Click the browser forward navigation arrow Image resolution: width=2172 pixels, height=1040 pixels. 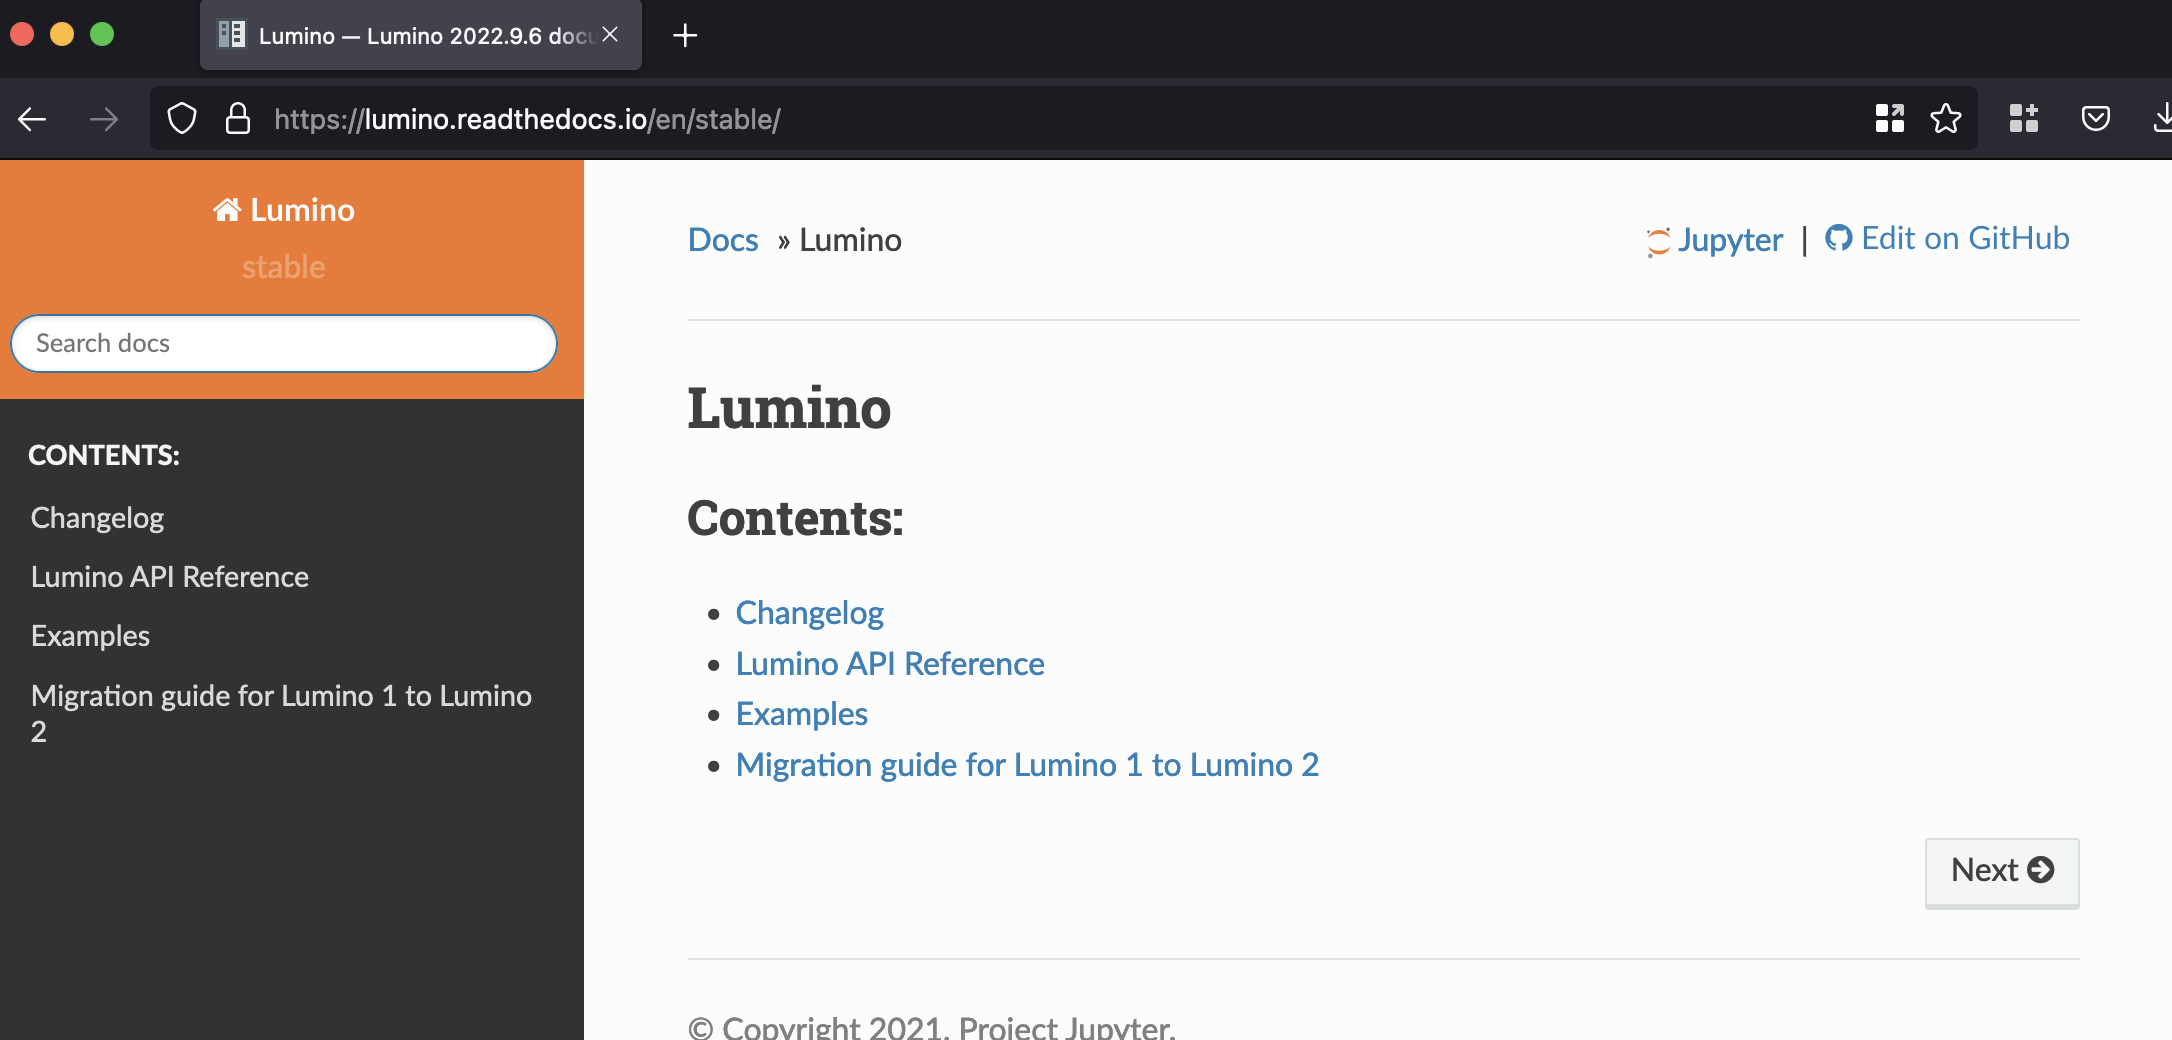pyautogui.click(x=104, y=118)
